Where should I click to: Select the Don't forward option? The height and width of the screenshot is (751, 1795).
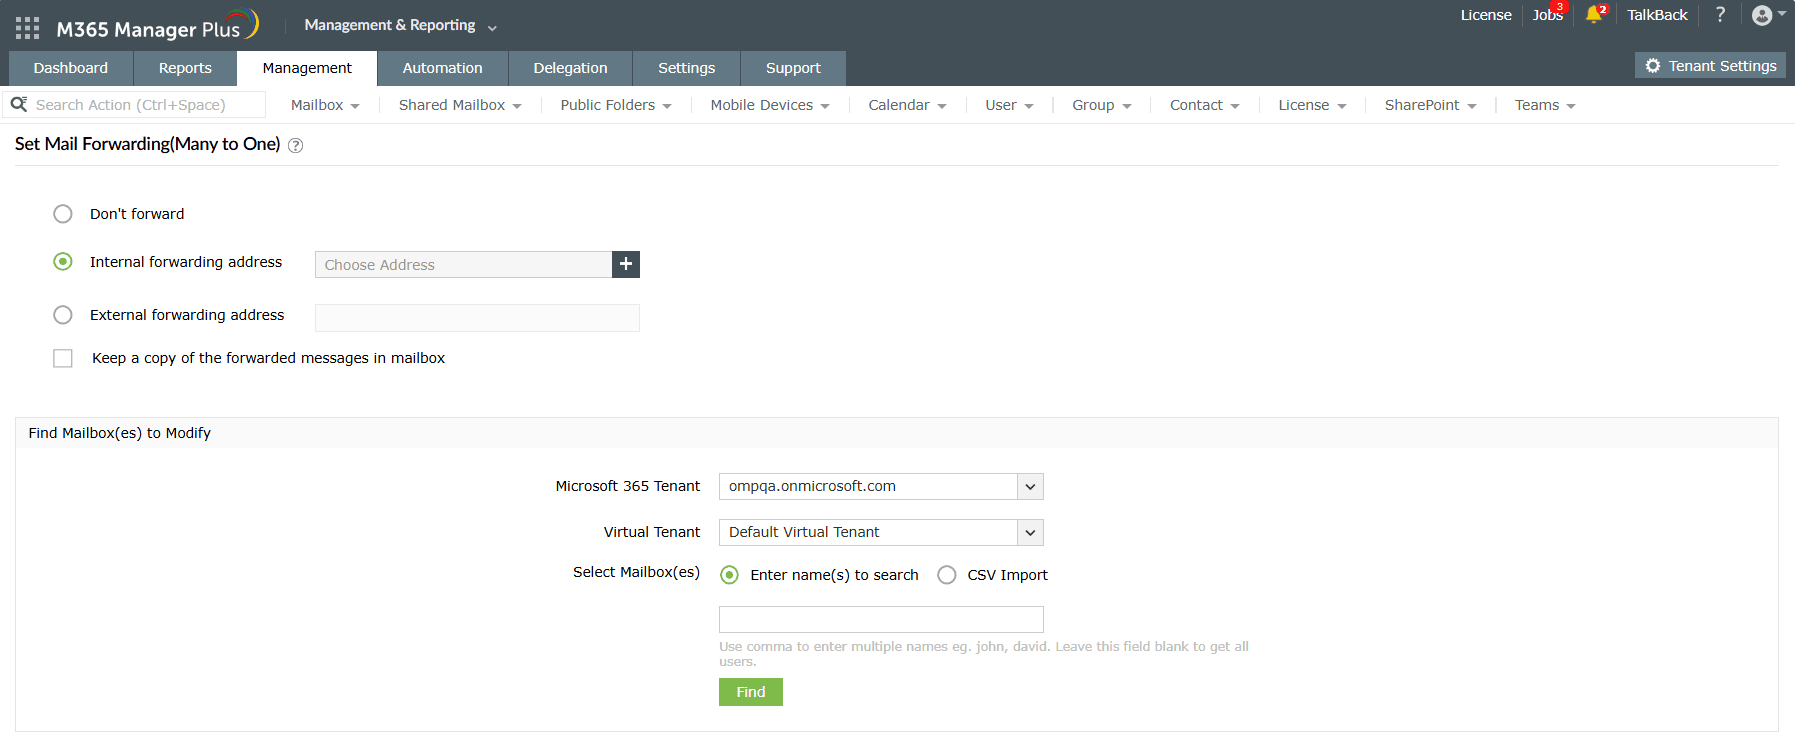[63, 214]
